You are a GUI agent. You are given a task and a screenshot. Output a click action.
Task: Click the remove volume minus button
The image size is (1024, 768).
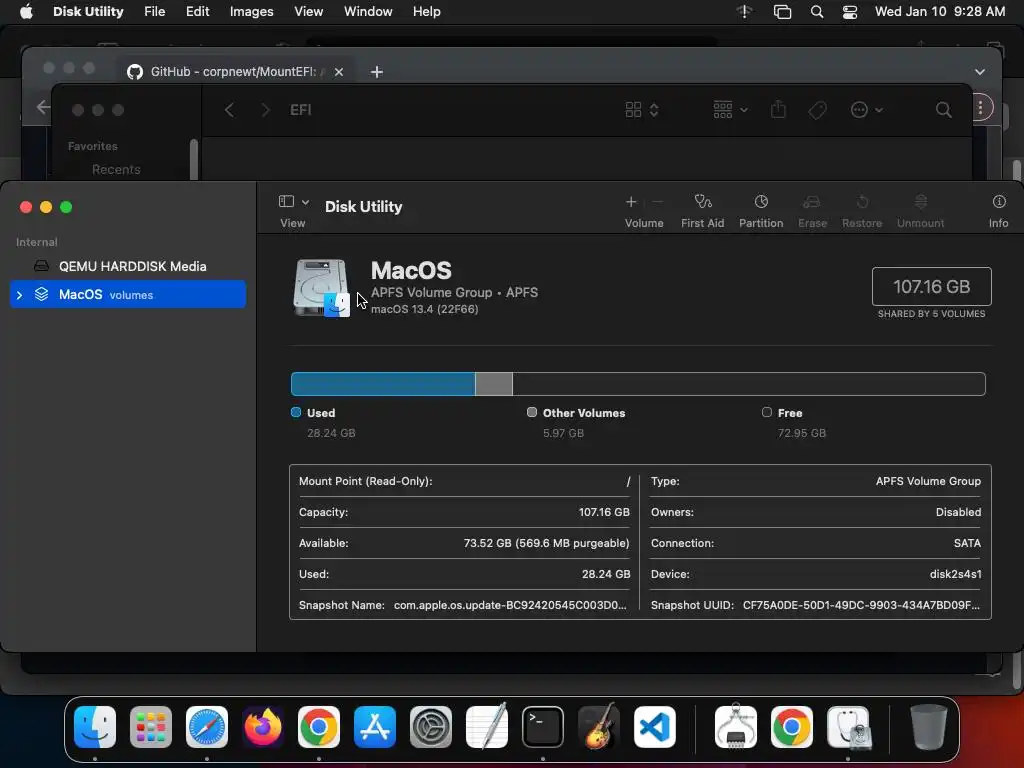click(658, 202)
